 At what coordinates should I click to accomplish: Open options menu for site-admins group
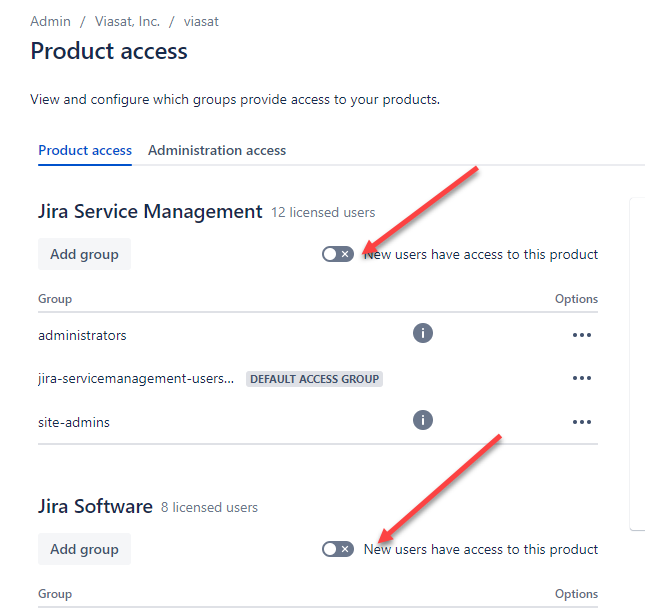click(582, 422)
